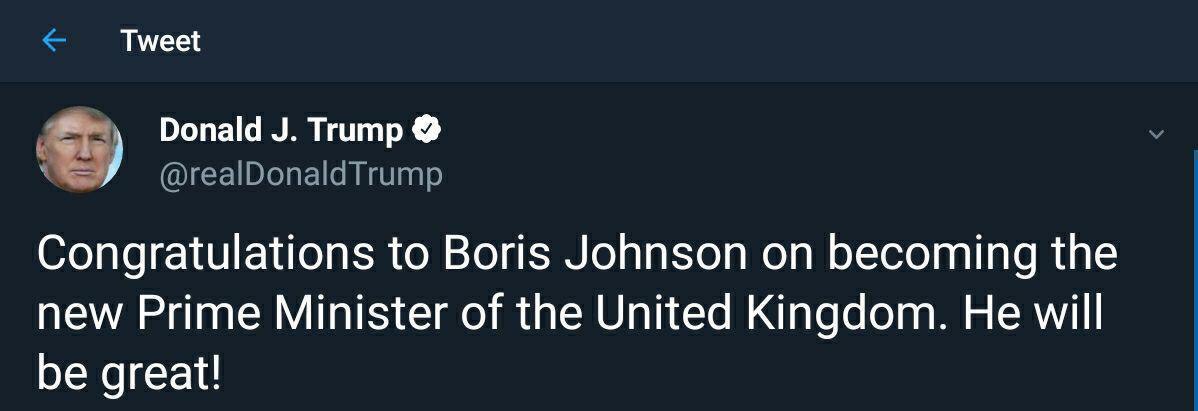1198x411 pixels.
Task: Open the Donald J. Trump display name link
Action: tap(281, 130)
